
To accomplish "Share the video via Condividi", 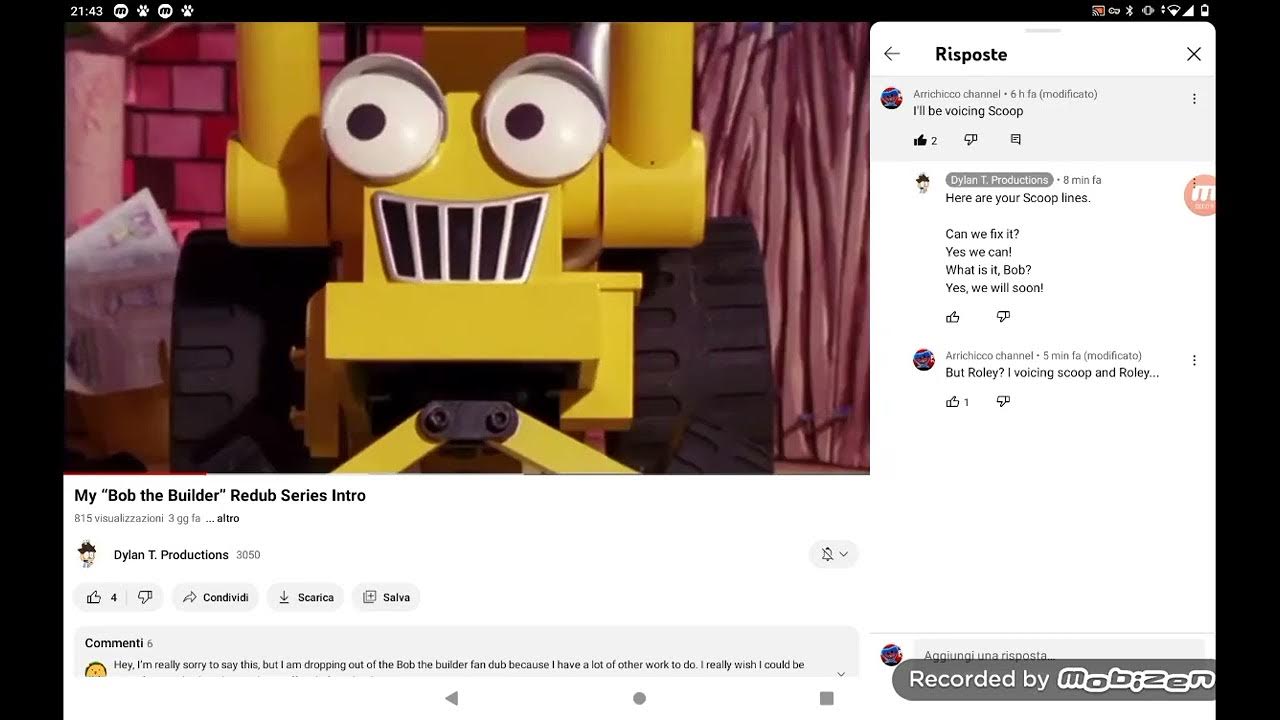I will [x=215, y=597].
